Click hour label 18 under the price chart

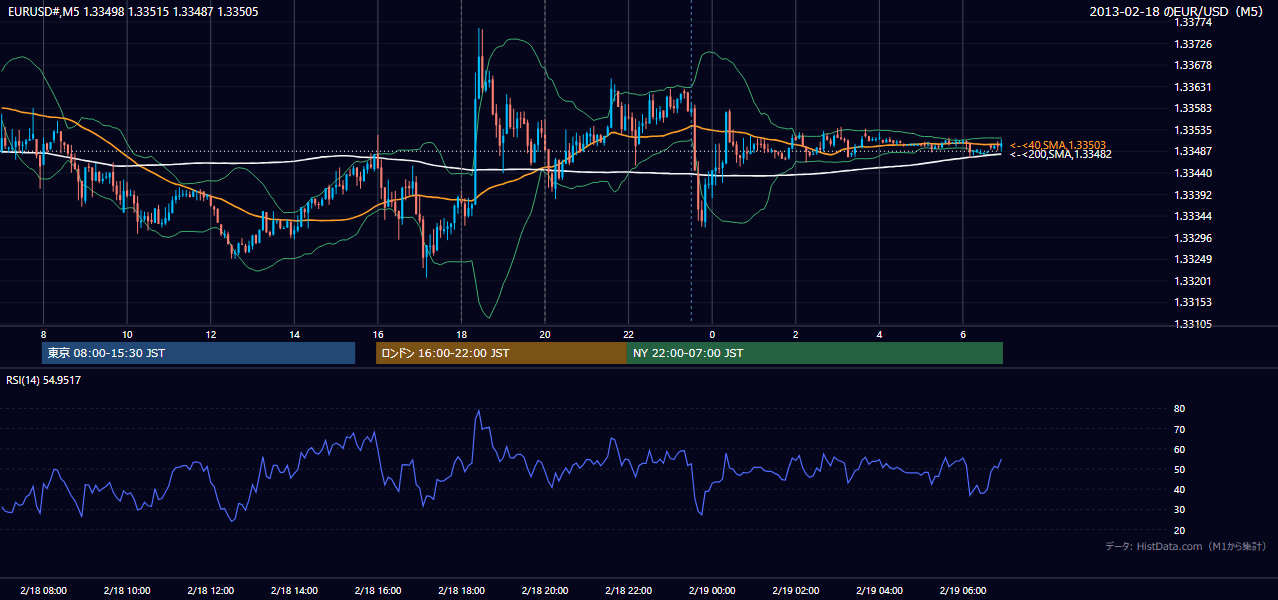point(461,334)
